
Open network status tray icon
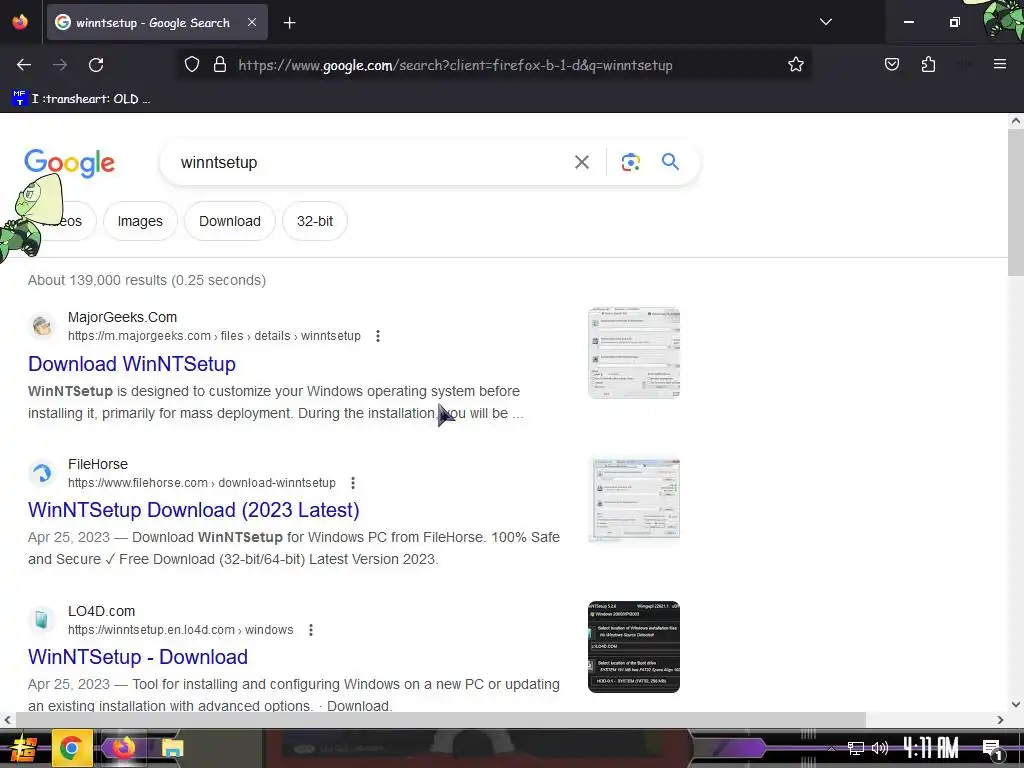(x=856, y=748)
